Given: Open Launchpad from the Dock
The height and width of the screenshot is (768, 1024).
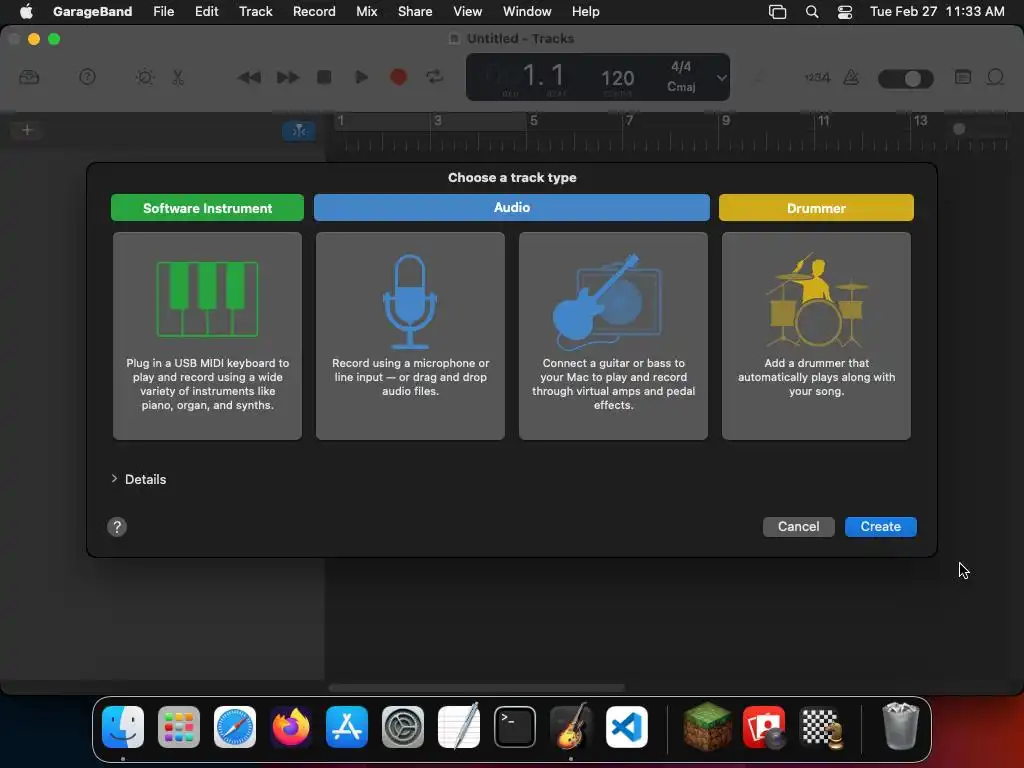Looking at the screenshot, I should pyautogui.click(x=179, y=727).
